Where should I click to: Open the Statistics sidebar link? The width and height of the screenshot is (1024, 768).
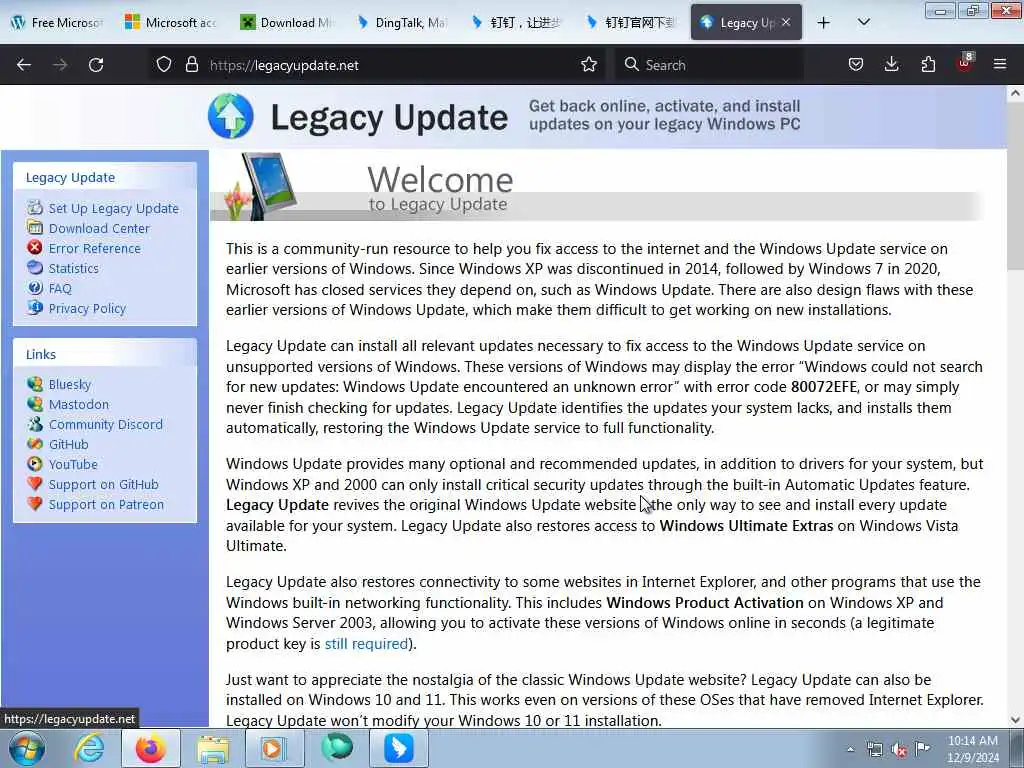74,268
